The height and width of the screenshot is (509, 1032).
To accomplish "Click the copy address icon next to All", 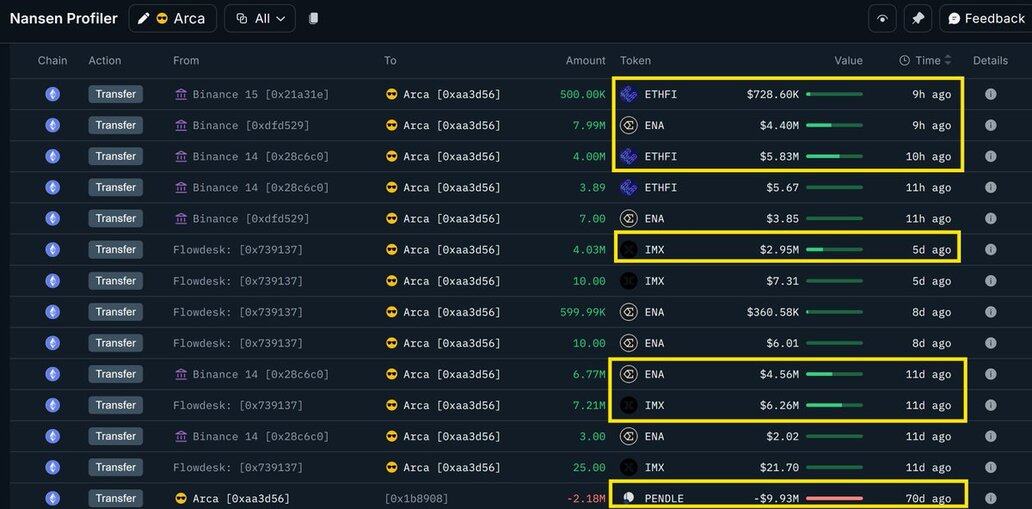I will click(x=314, y=19).
